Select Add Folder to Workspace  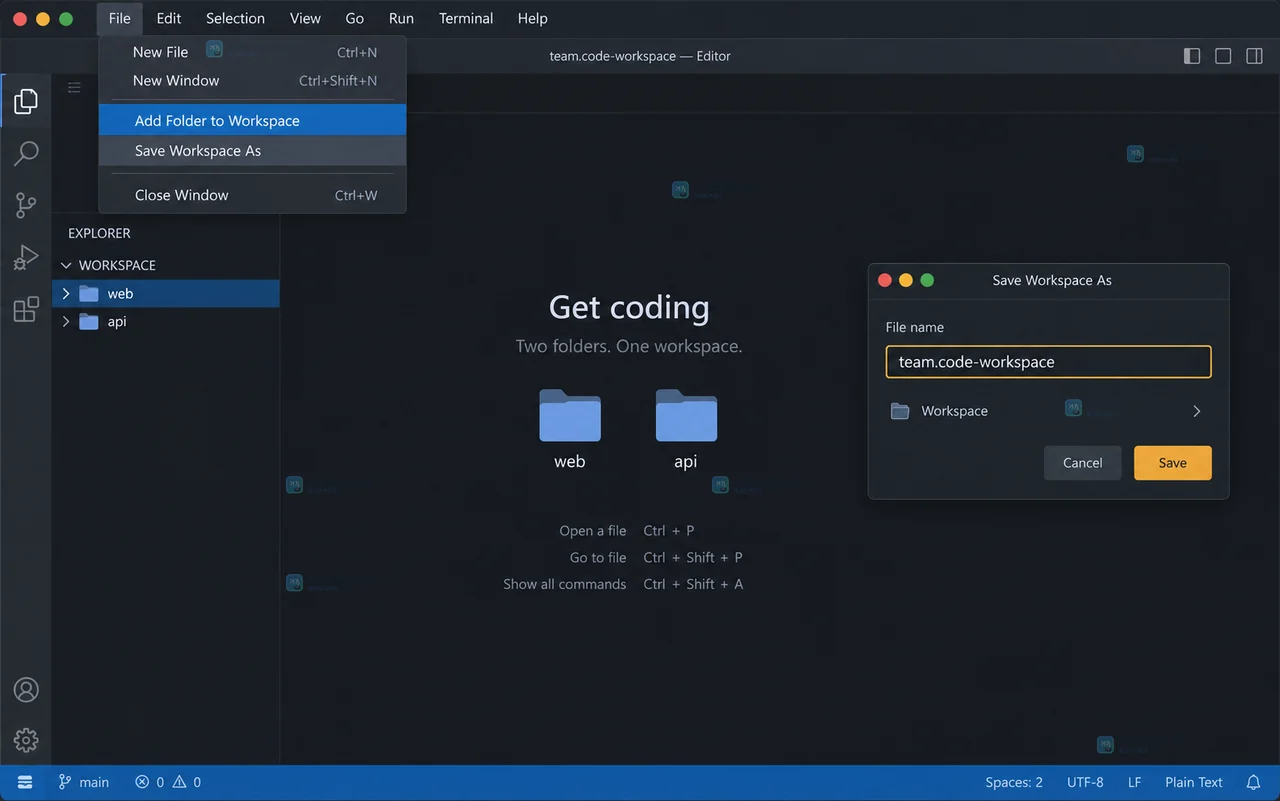[252, 120]
